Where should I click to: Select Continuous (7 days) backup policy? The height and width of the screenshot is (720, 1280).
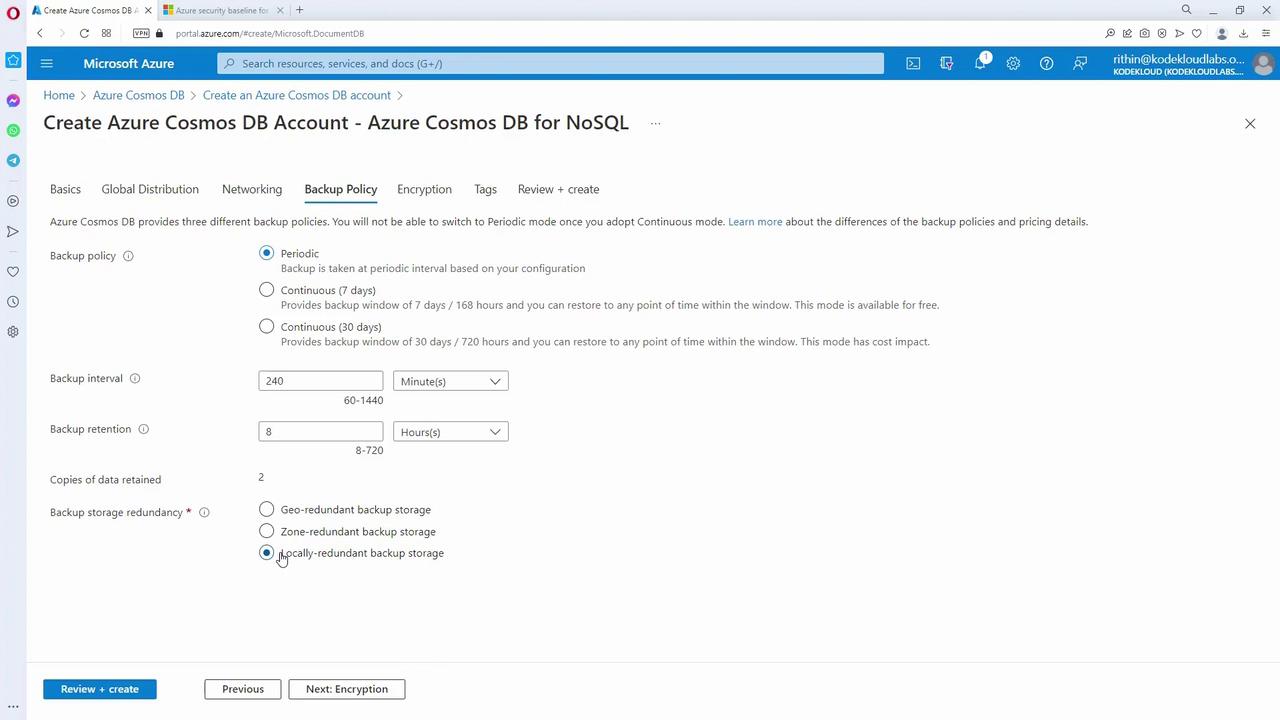(266, 290)
